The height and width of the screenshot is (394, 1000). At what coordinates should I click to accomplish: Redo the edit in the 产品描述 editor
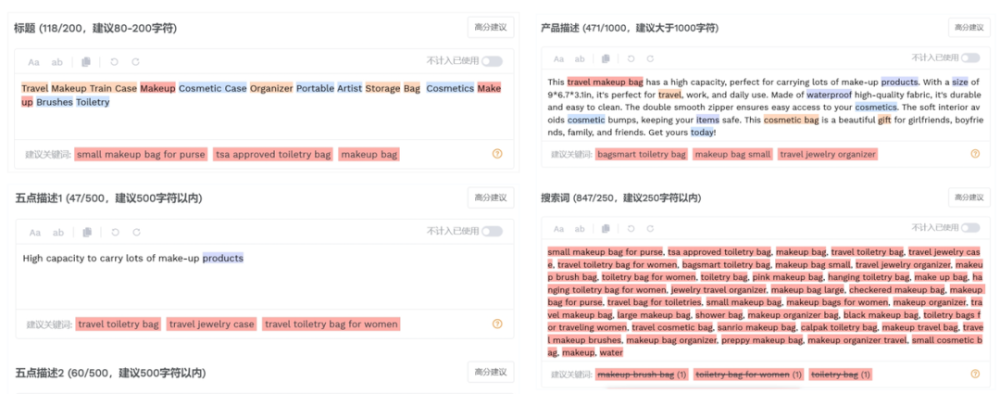coord(651,59)
